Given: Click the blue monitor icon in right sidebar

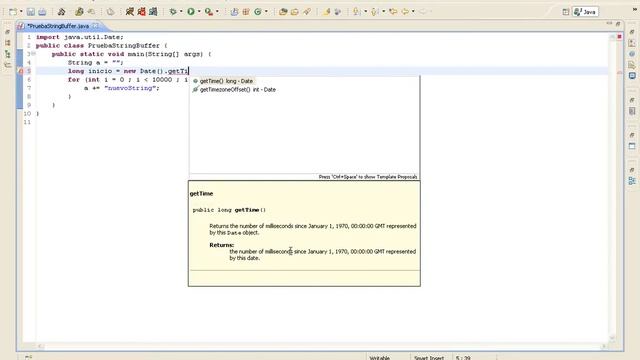Looking at the screenshot, I should tap(632, 76).
